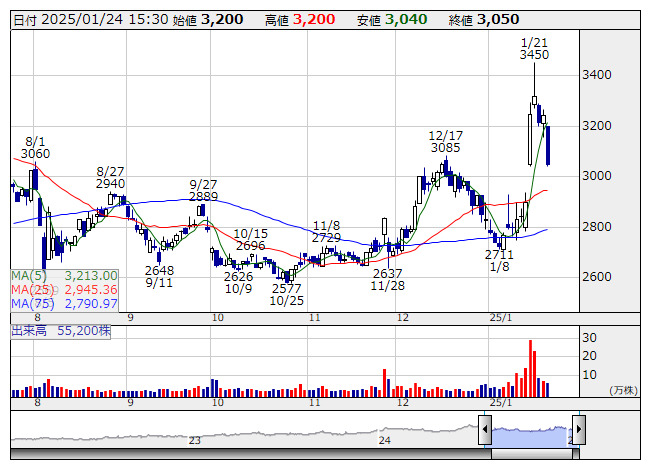Click the 11/28 low label at 2637
This screenshot has width=653, height=470.
tap(387, 279)
